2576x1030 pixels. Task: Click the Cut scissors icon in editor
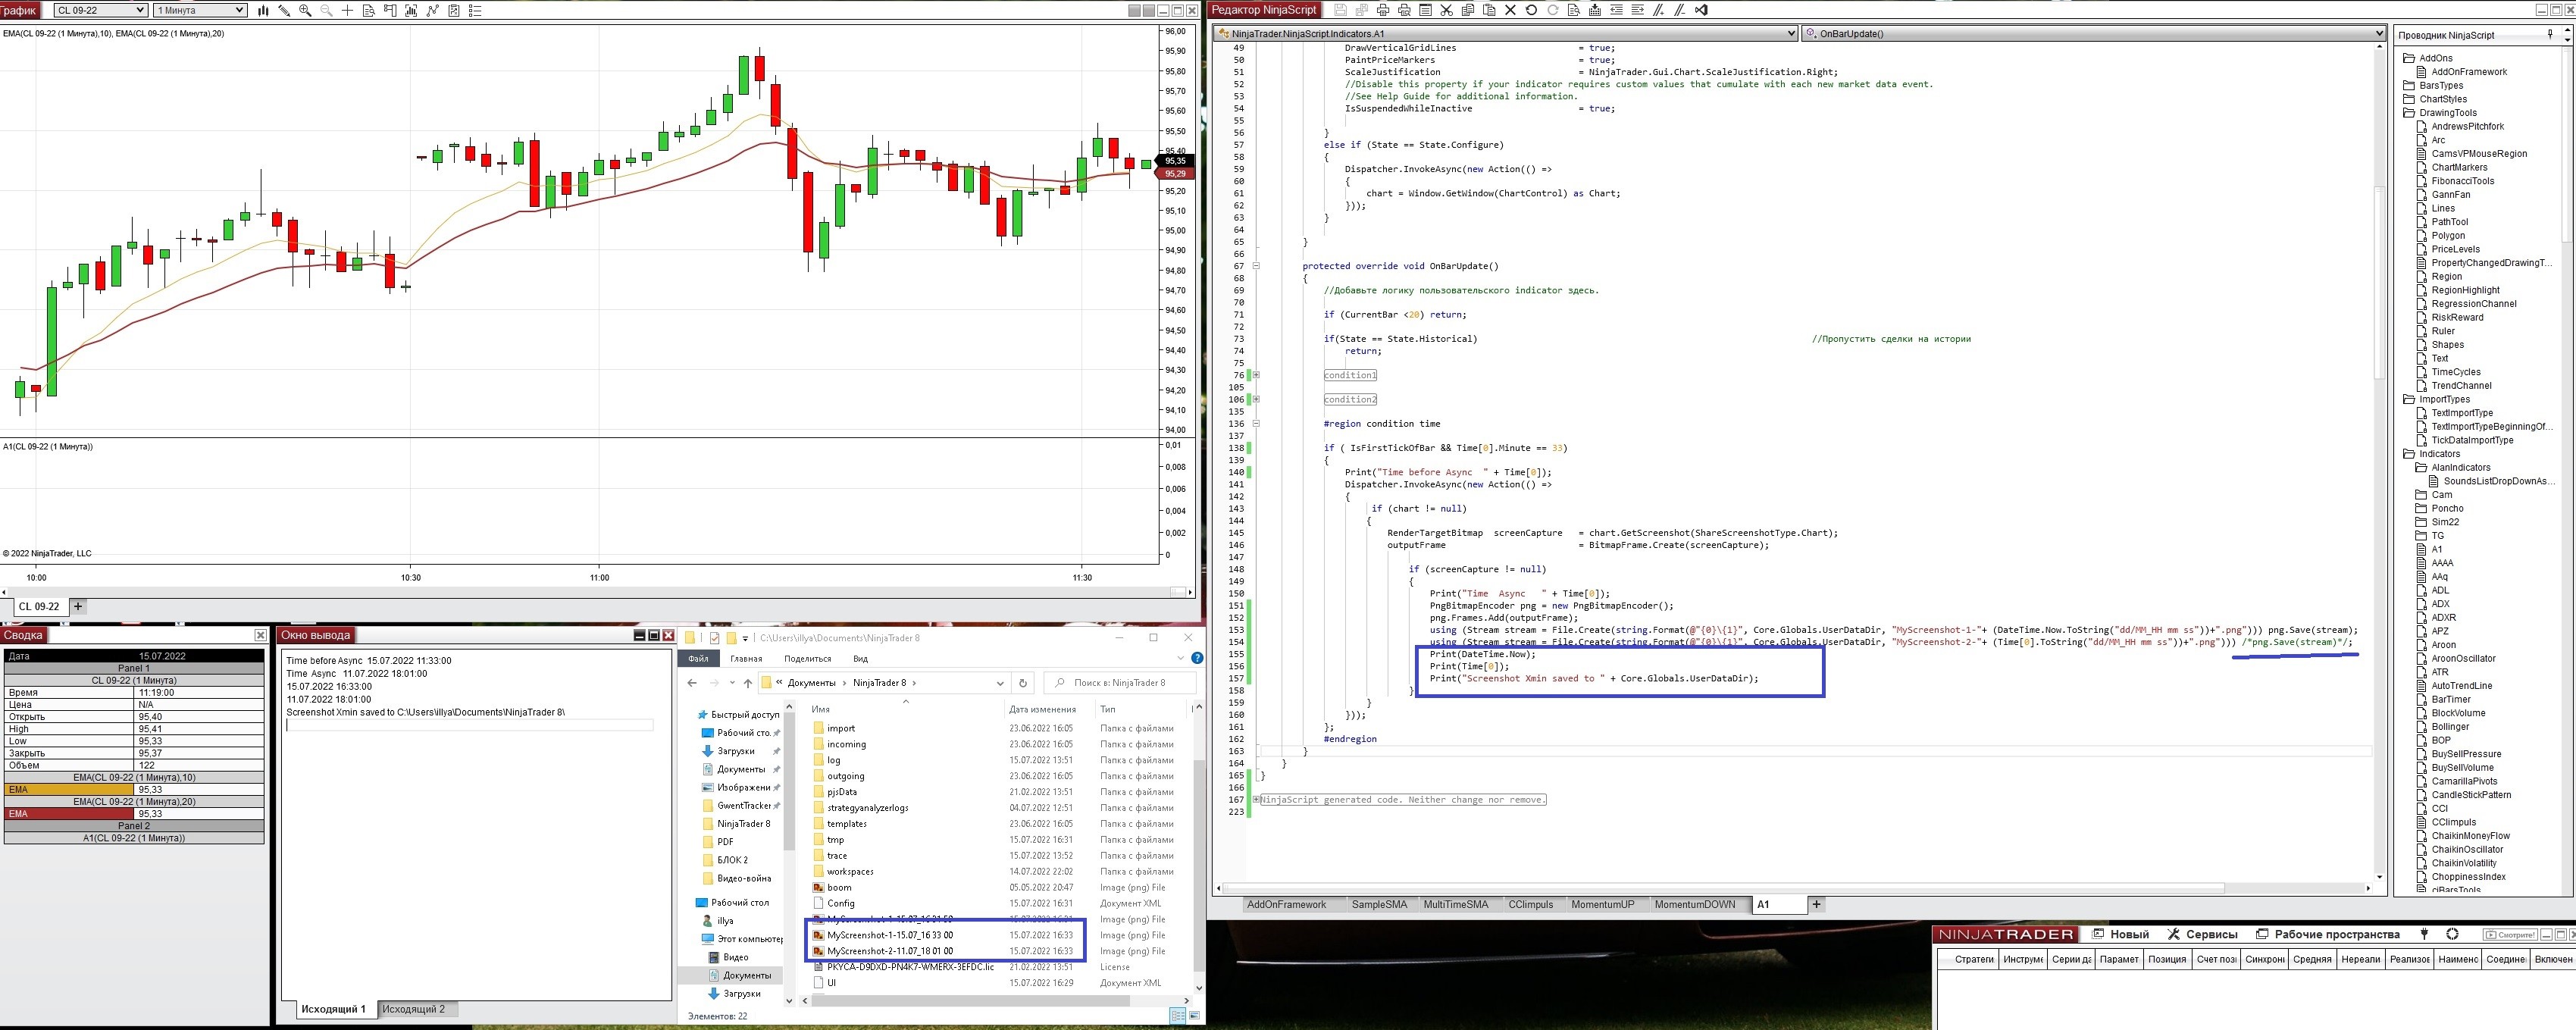tap(1447, 10)
